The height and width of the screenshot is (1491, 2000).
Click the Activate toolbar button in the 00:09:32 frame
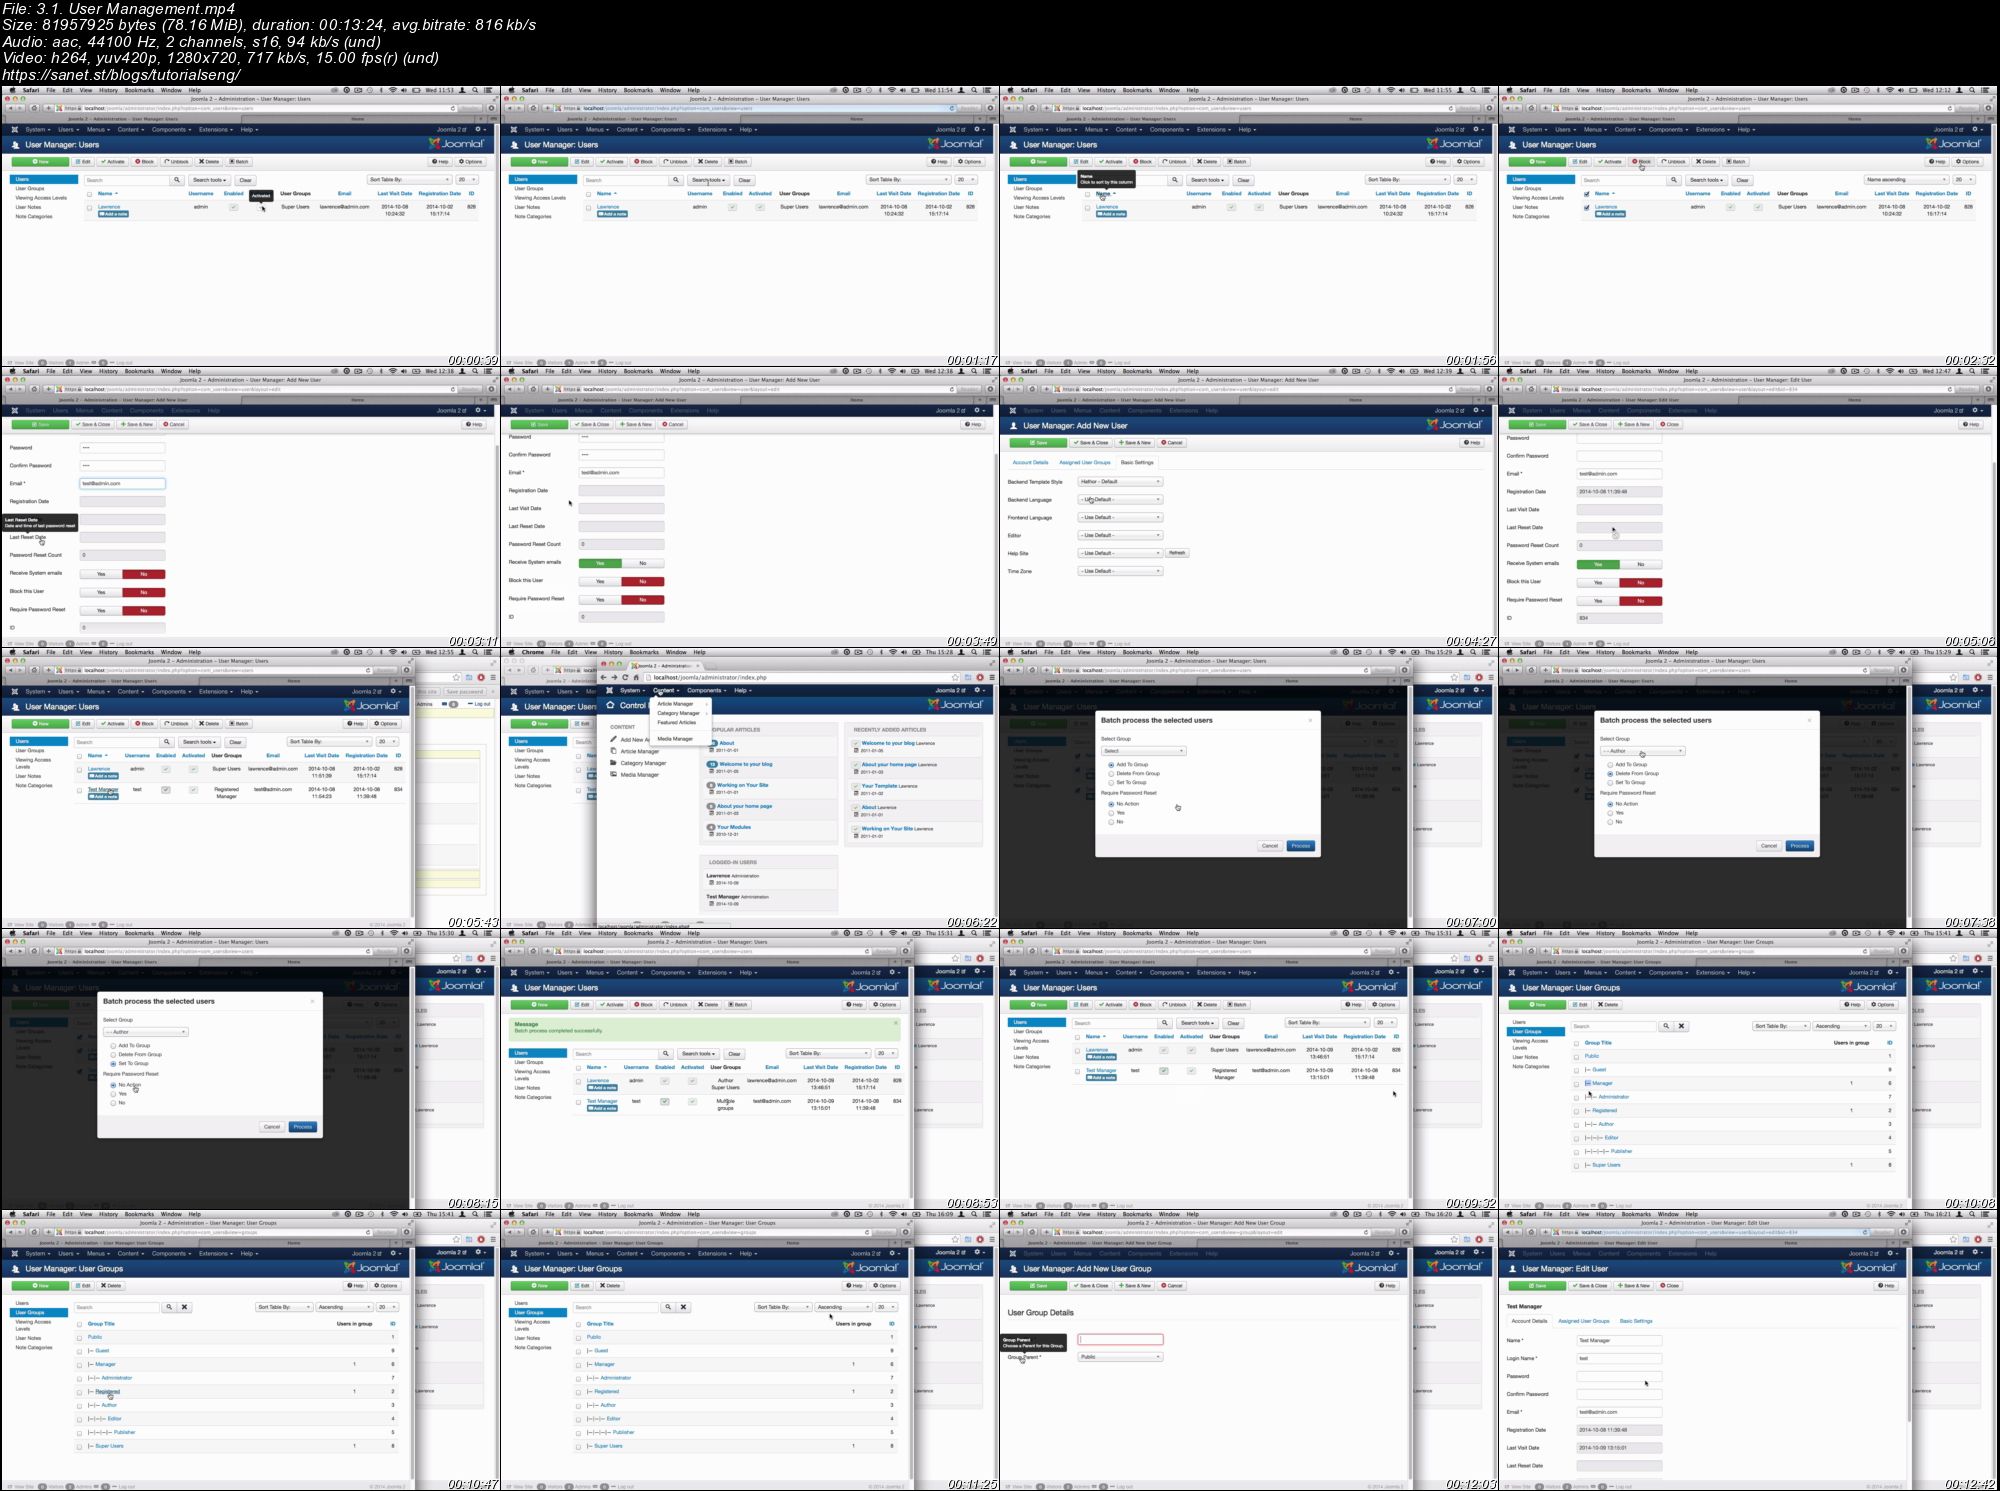tap(1111, 1004)
